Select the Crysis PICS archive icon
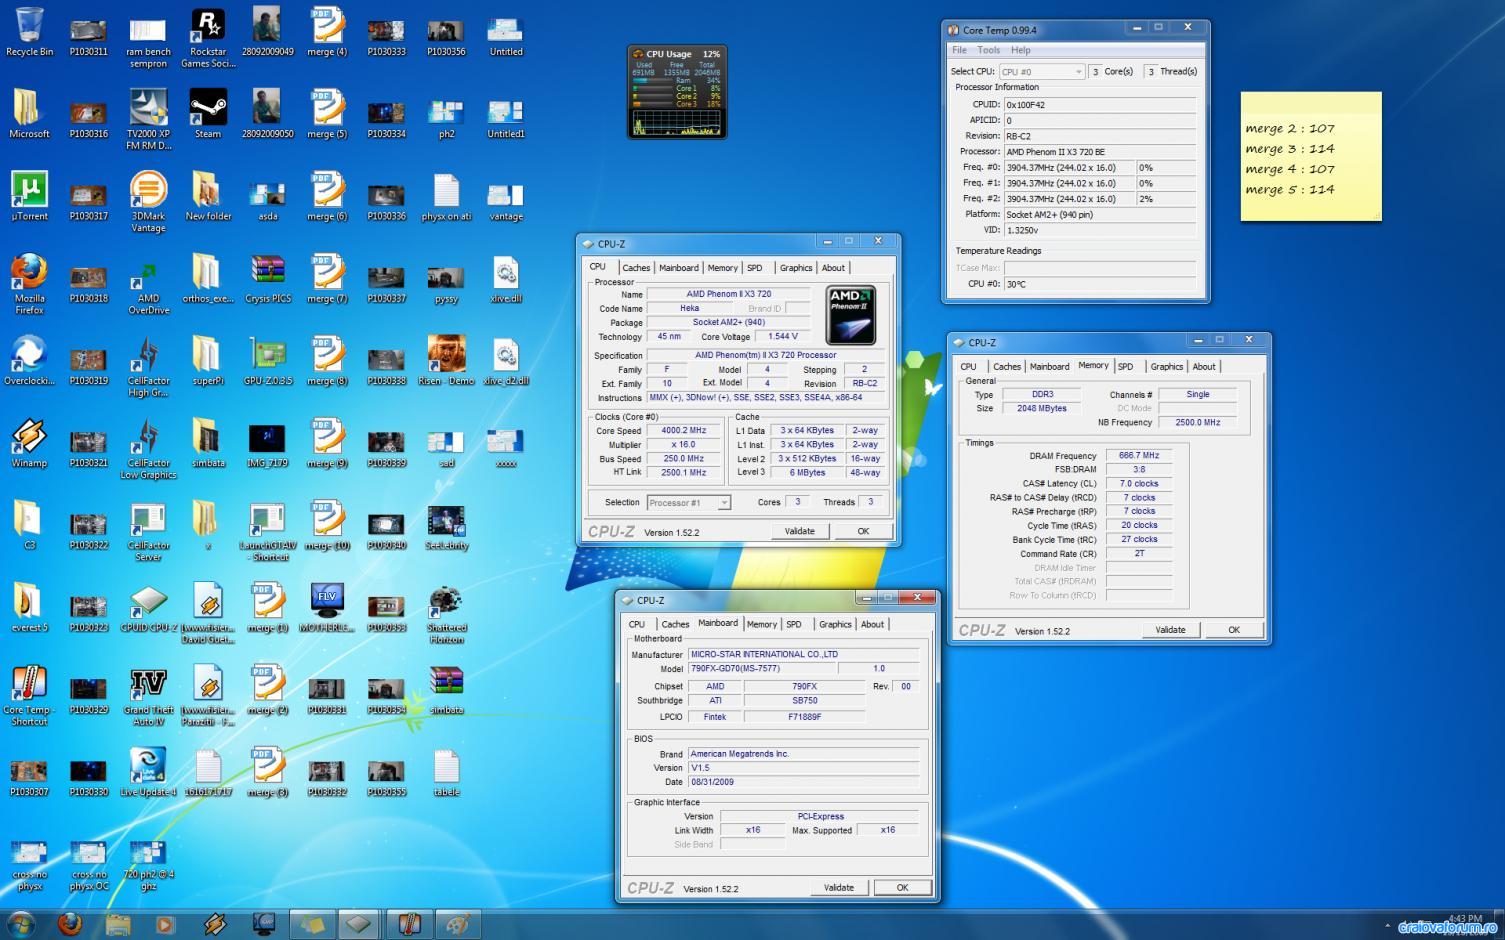 click(267, 279)
